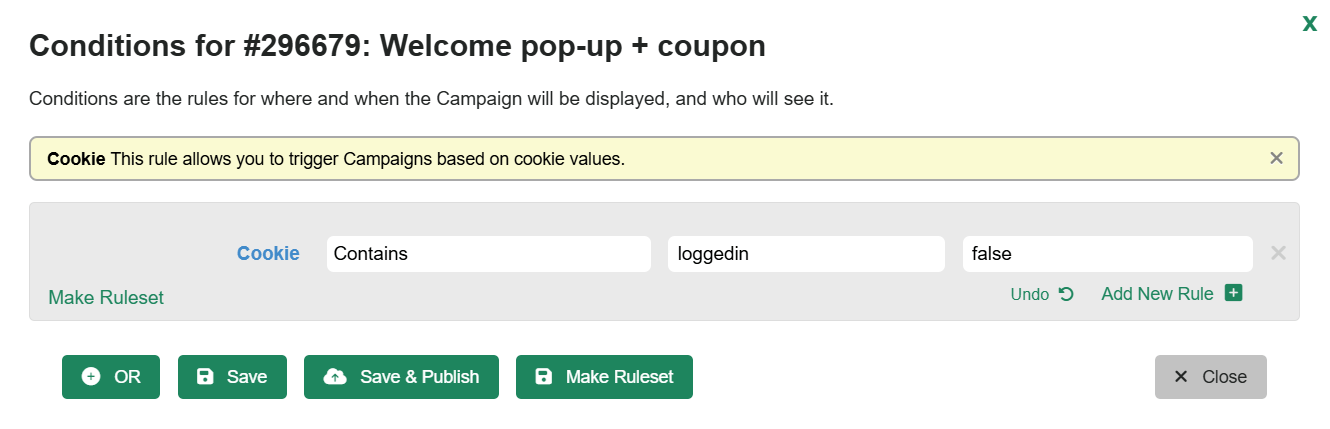Click the Undo text link

pos(1029,294)
